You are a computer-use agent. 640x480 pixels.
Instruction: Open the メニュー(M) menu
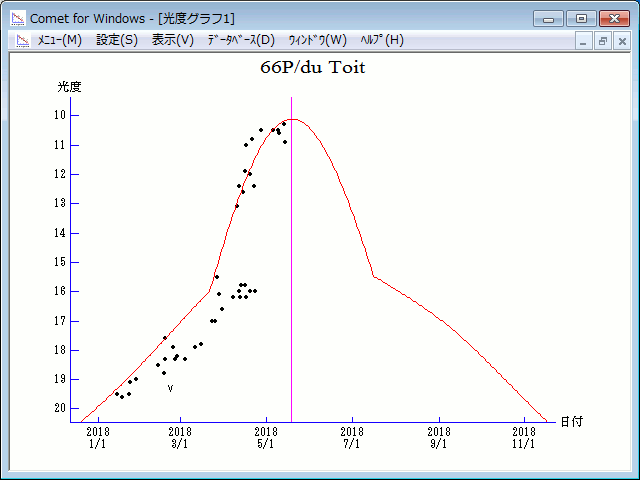pos(59,40)
